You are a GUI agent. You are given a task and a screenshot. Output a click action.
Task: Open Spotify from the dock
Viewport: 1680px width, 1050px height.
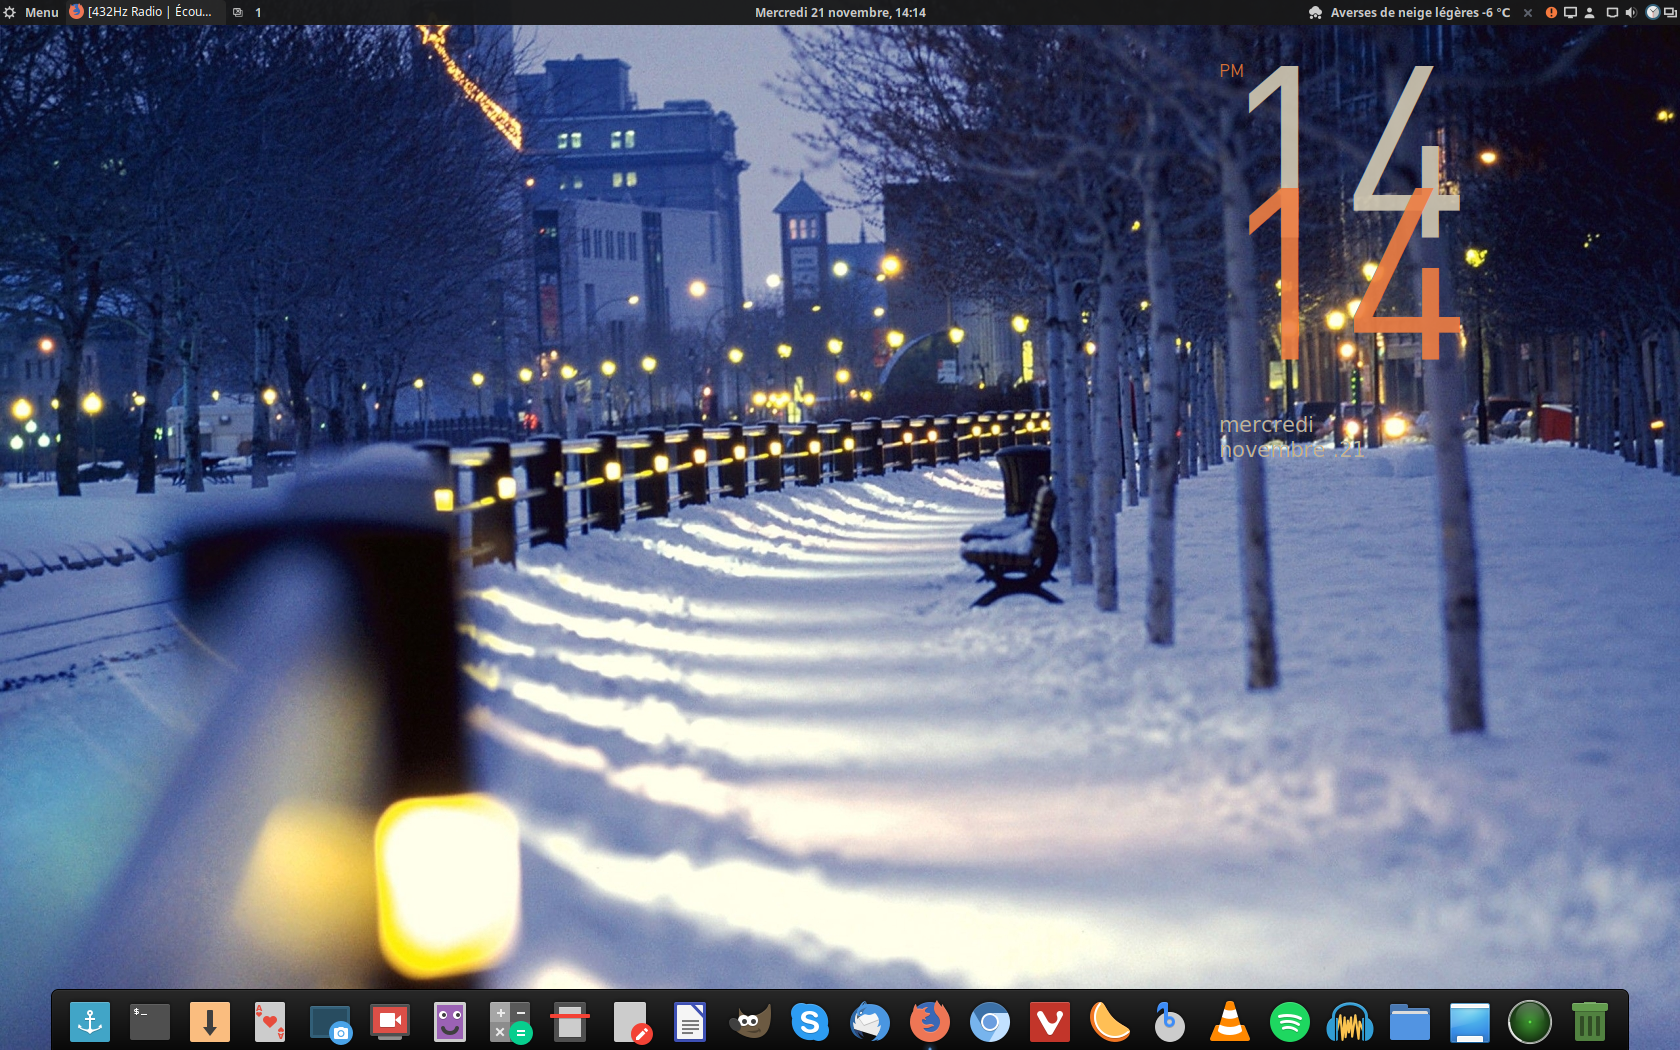[x=1290, y=1022]
